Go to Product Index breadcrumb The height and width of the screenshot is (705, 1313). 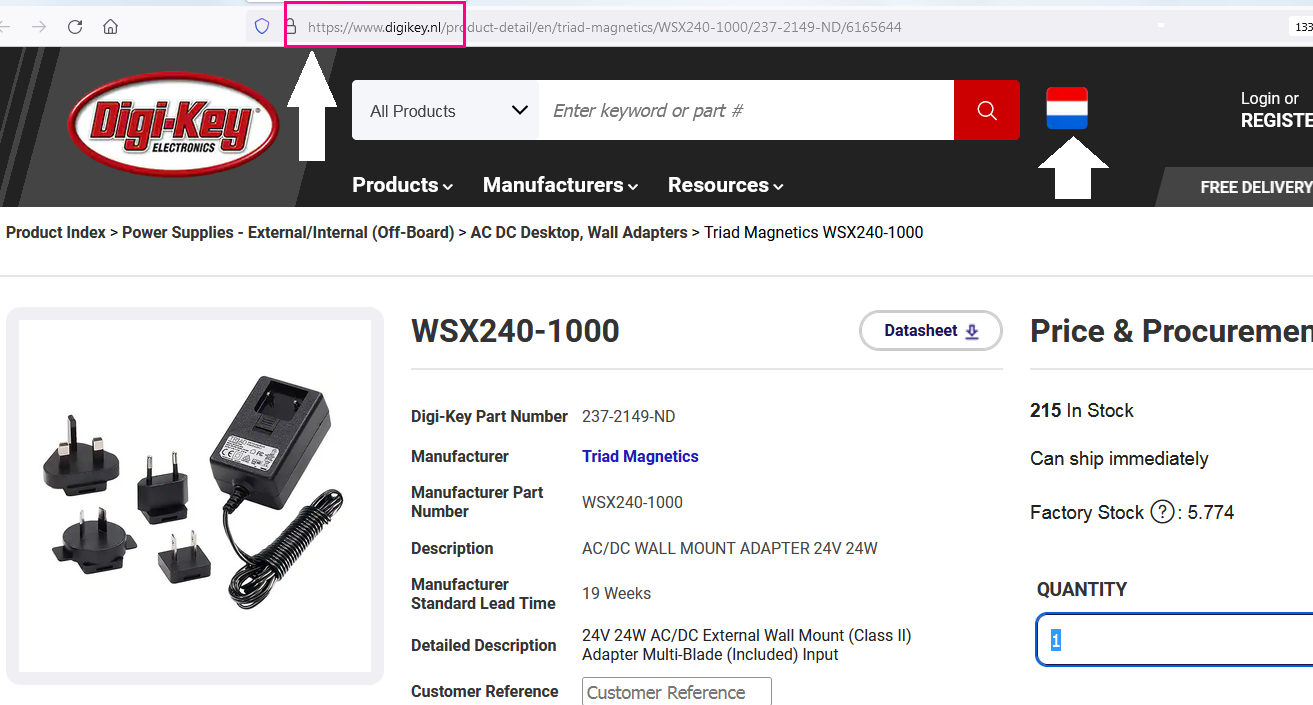click(56, 232)
